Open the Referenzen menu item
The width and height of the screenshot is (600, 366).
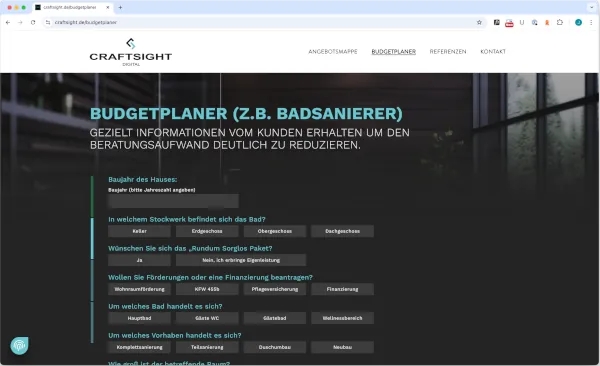click(448, 51)
